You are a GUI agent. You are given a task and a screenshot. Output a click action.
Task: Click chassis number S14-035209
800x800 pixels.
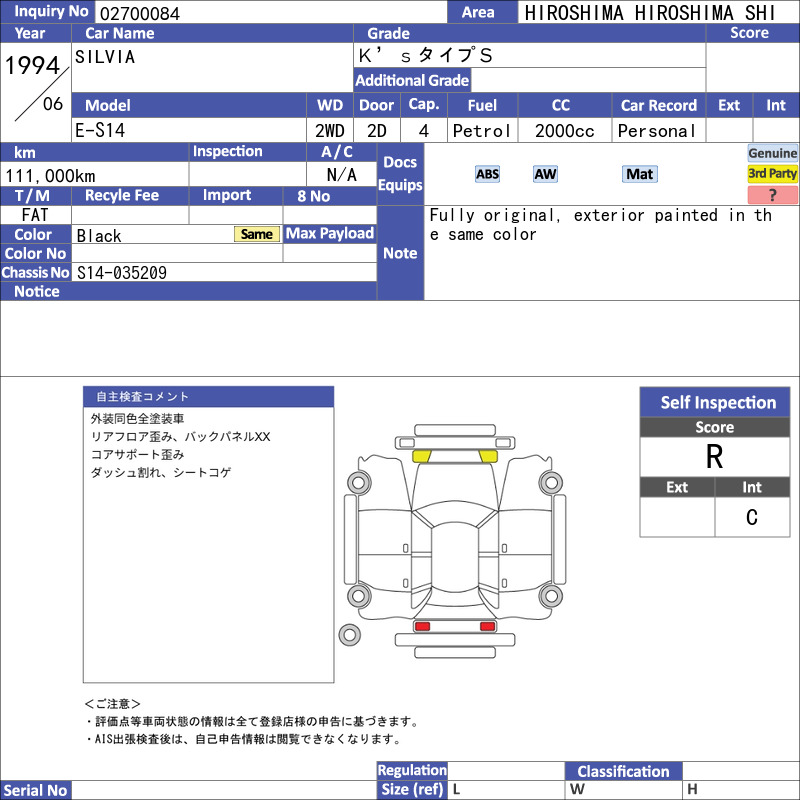[122, 272]
